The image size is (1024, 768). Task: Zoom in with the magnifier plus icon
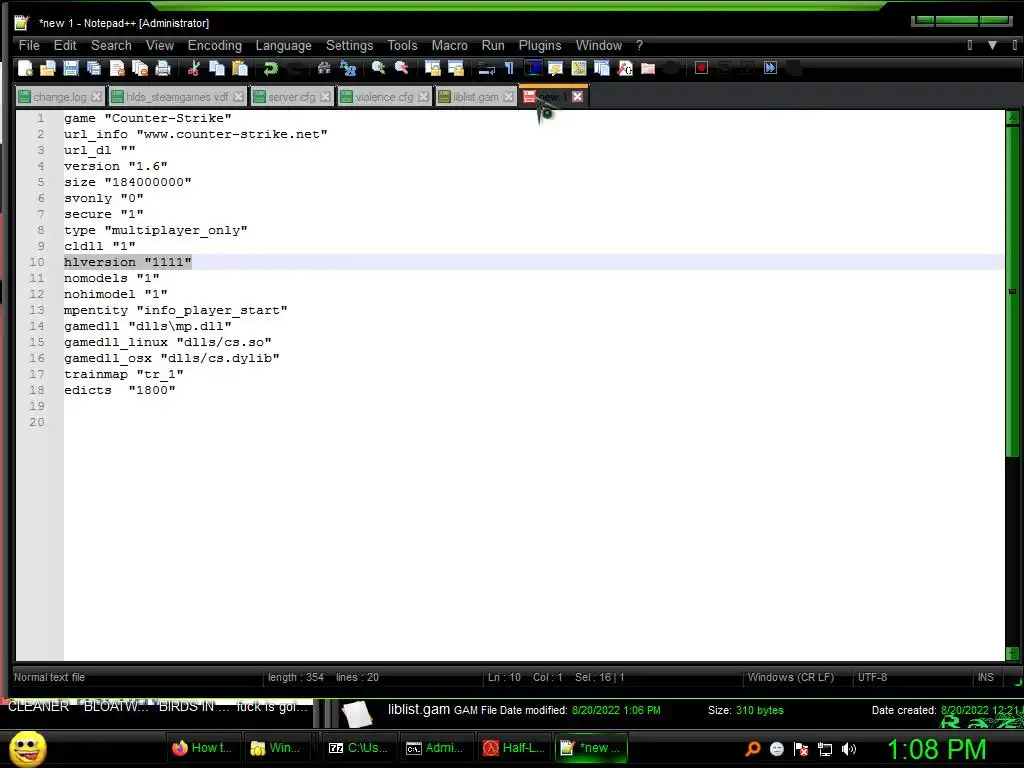pyautogui.click(x=378, y=68)
